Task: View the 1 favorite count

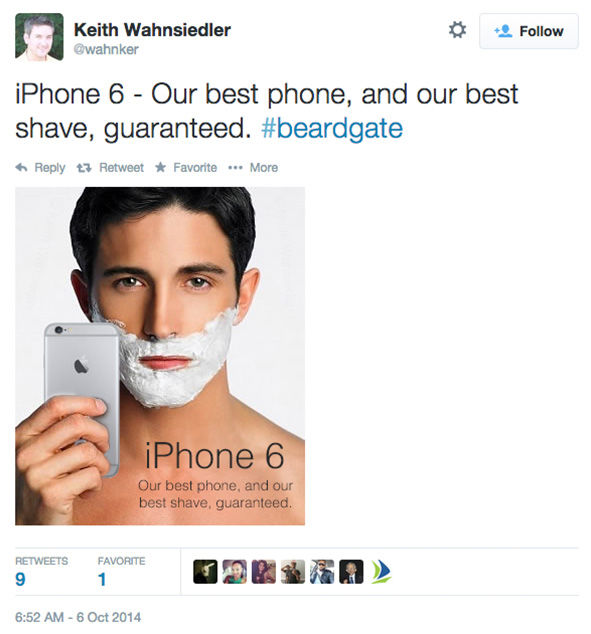Action: pyautogui.click(x=102, y=579)
